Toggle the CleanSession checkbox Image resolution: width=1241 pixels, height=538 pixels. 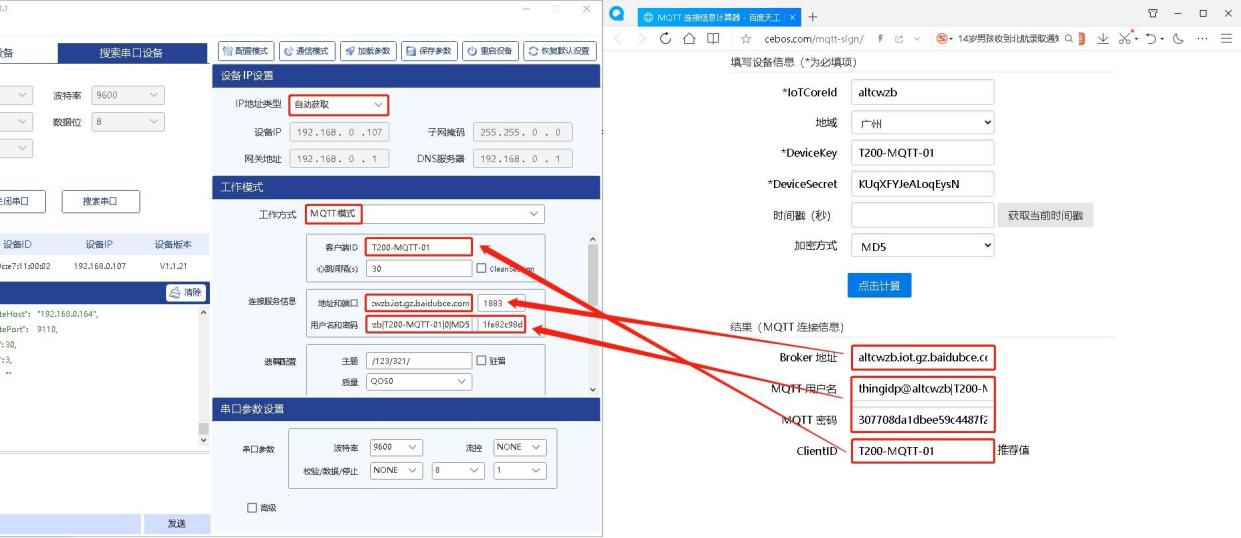click(x=481, y=268)
